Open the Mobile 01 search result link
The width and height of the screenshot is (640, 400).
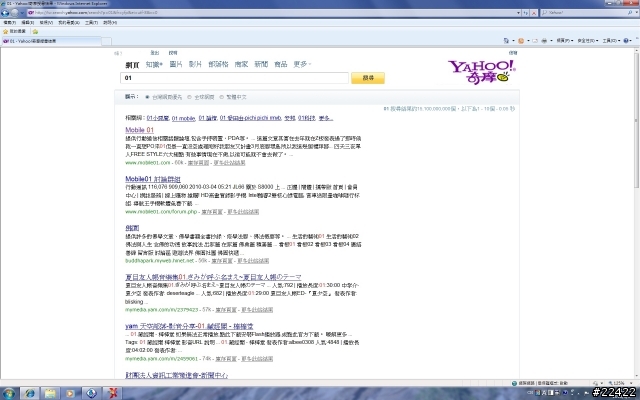(139, 130)
